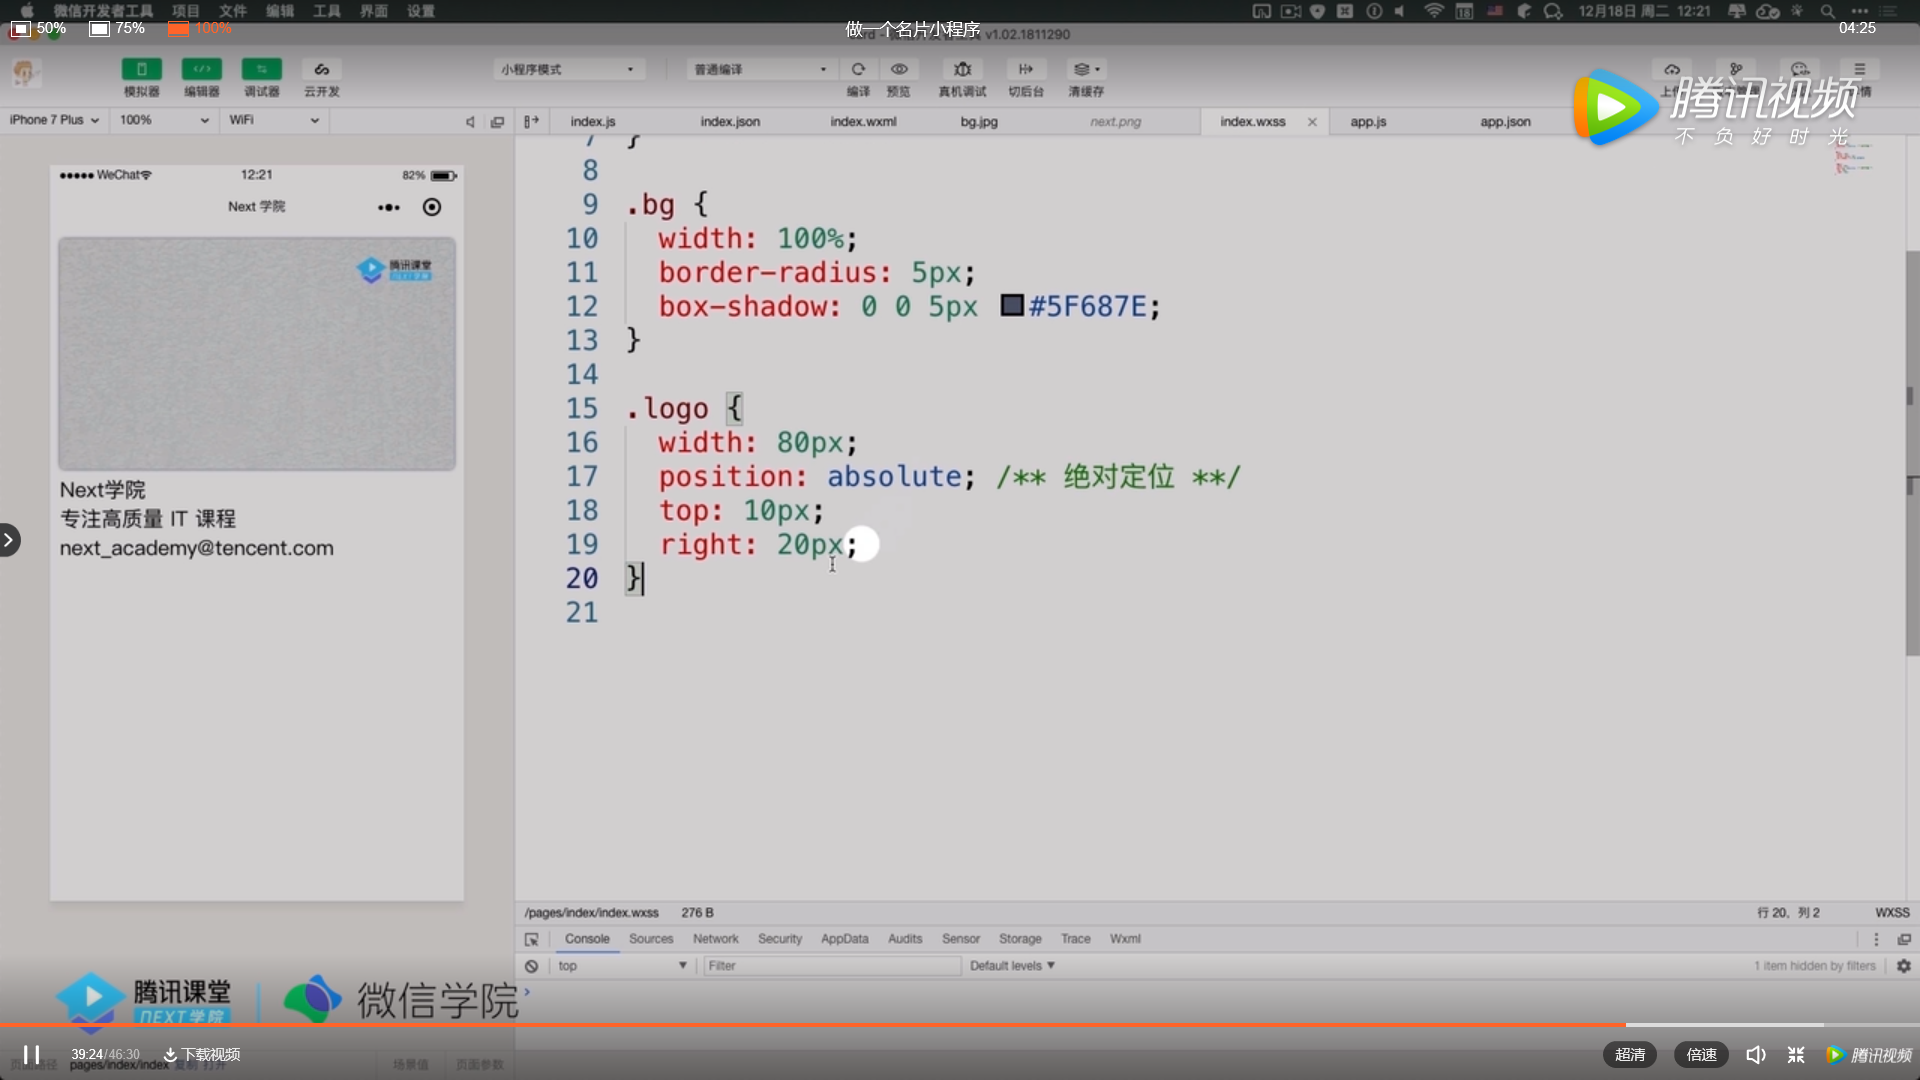Switch to the index.json tab
Image resolution: width=1920 pixels, height=1080 pixels.
[730, 121]
